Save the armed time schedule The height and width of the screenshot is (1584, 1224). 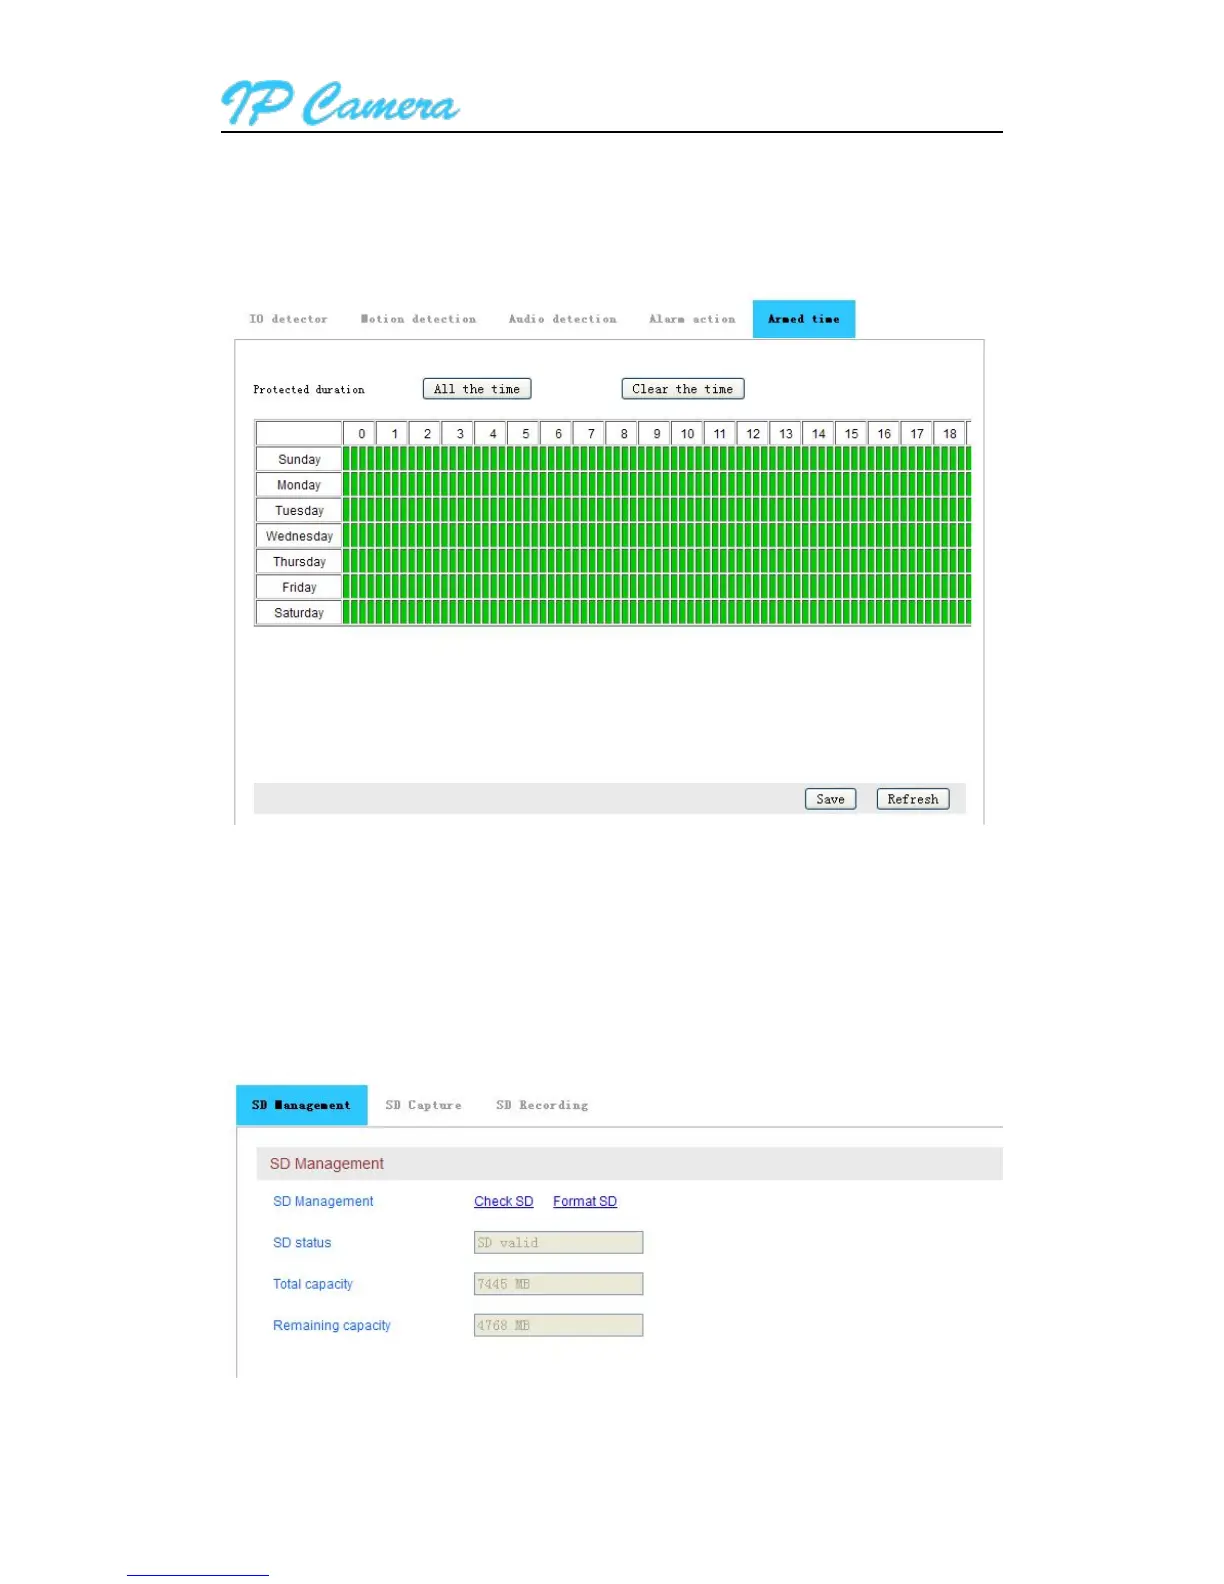pos(830,799)
